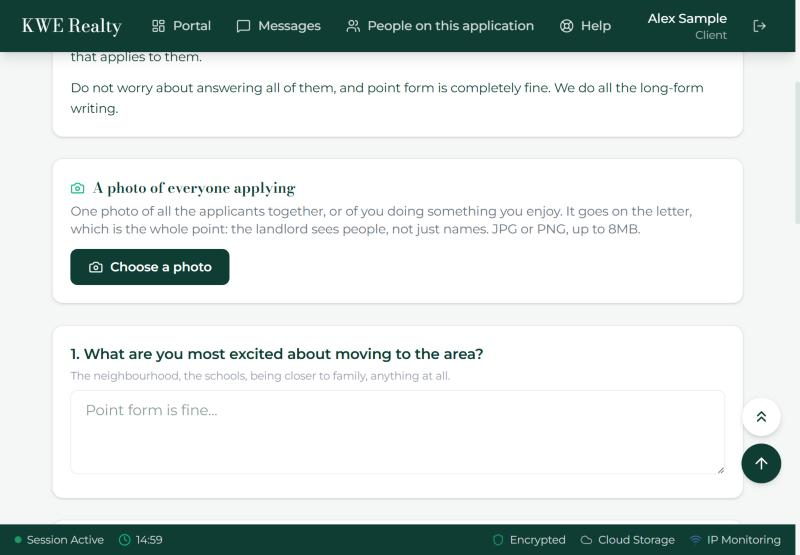This screenshot has width=800, height=555.
Task: Click the IP Monitoring status label
Action: tap(743, 540)
